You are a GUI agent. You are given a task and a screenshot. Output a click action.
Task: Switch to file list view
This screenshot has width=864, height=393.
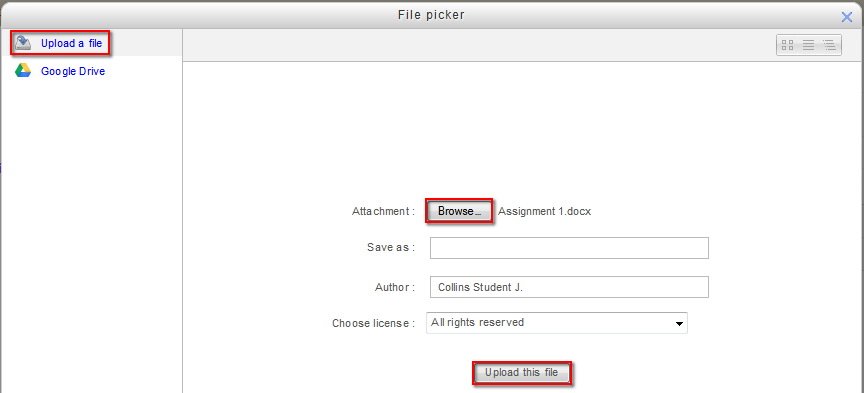point(808,45)
